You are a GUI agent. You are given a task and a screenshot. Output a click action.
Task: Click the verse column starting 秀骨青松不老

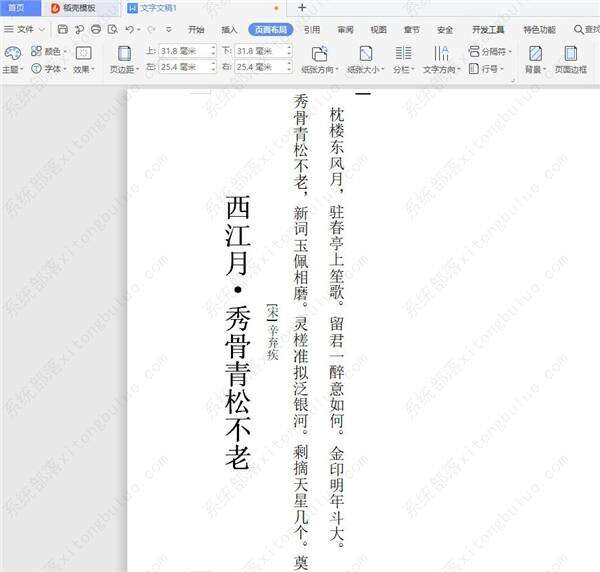coord(301,332)
